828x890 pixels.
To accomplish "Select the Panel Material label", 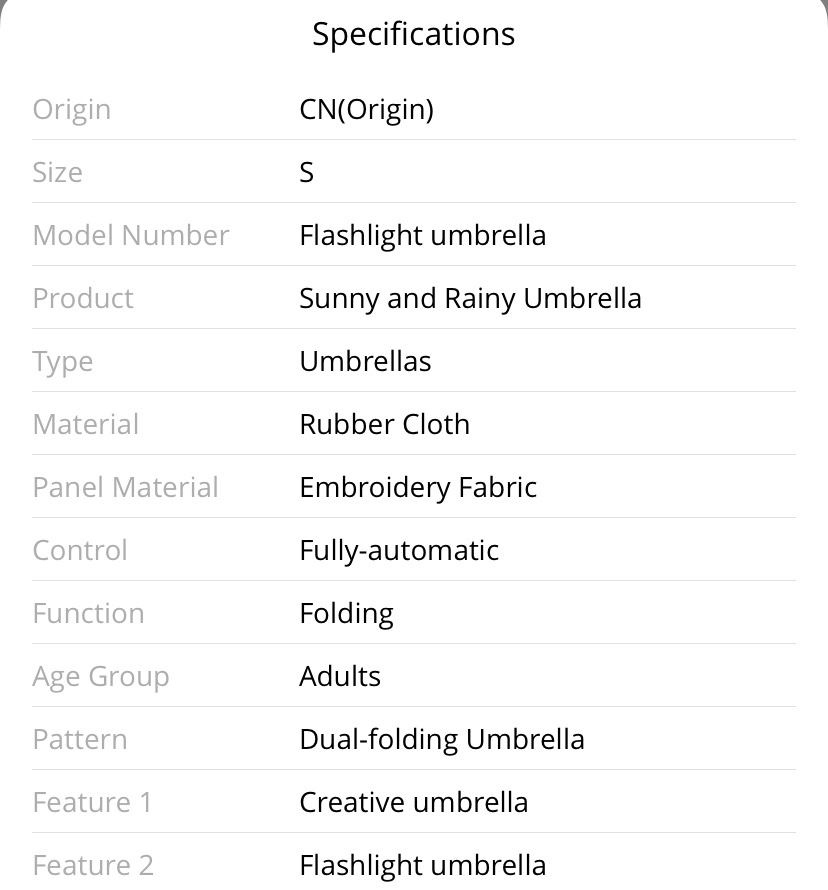I will [x=125, y=487].
